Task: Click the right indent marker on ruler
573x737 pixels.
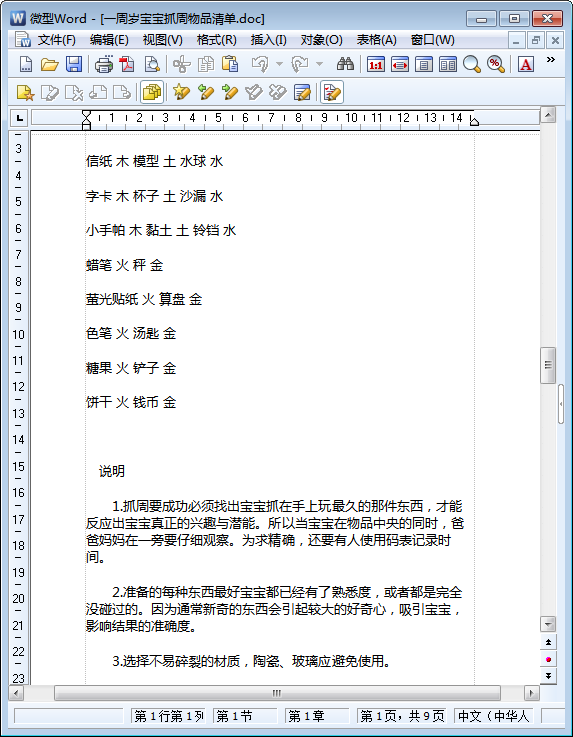Action: pyautogui.click(x=474, y=122)
